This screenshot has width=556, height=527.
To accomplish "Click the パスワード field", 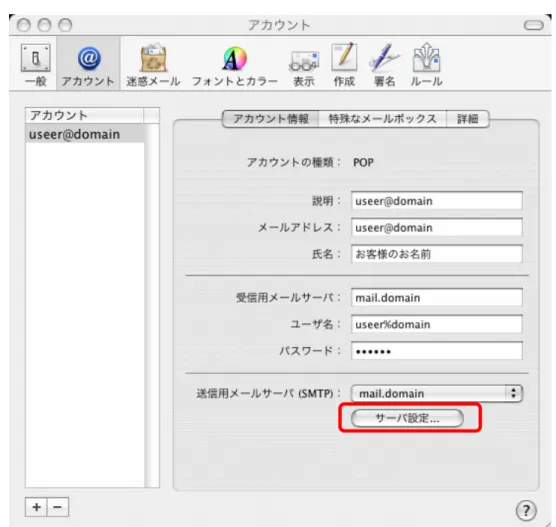I will (x=437, y=351).
